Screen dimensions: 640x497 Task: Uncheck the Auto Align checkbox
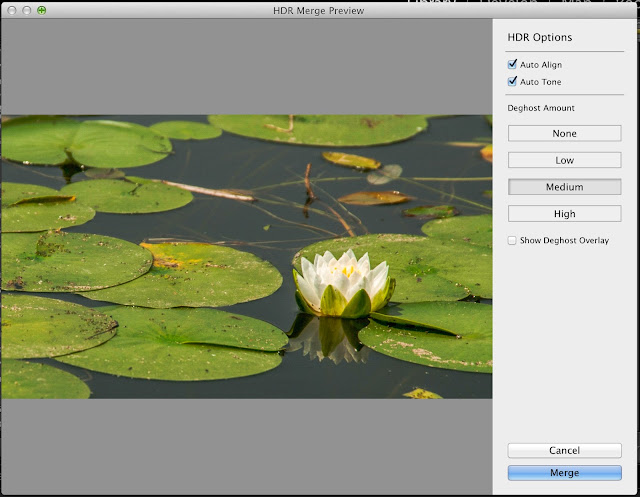(x=512, y=64)
